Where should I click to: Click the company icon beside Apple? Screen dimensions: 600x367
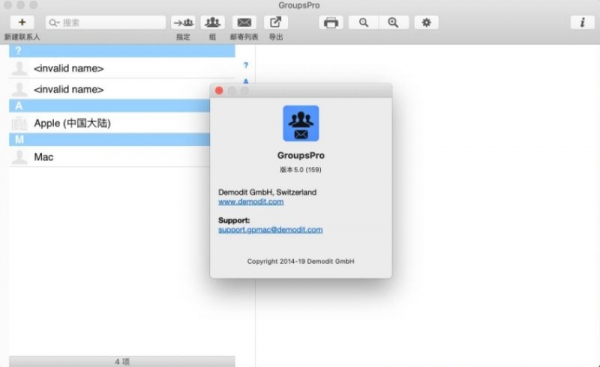click(x=19, y=123)
